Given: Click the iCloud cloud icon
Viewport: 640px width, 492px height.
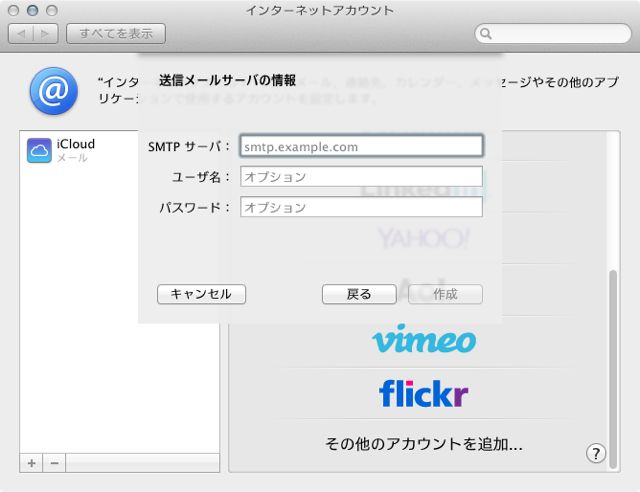Looking at the screenshot, I should point(39,150).
